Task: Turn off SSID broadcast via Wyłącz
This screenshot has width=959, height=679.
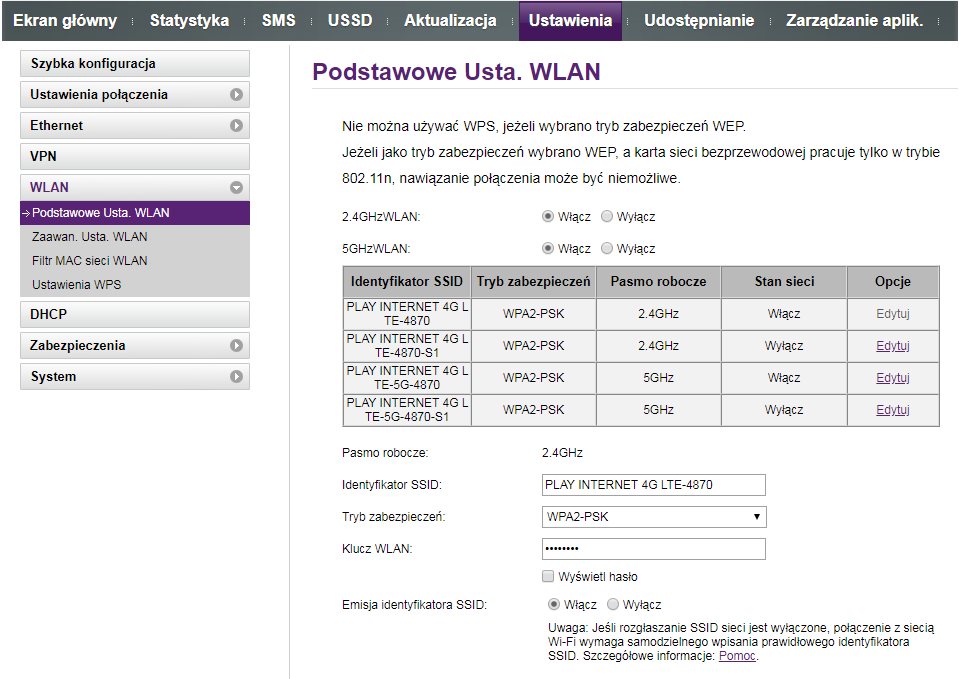Action: pos(613,605)
